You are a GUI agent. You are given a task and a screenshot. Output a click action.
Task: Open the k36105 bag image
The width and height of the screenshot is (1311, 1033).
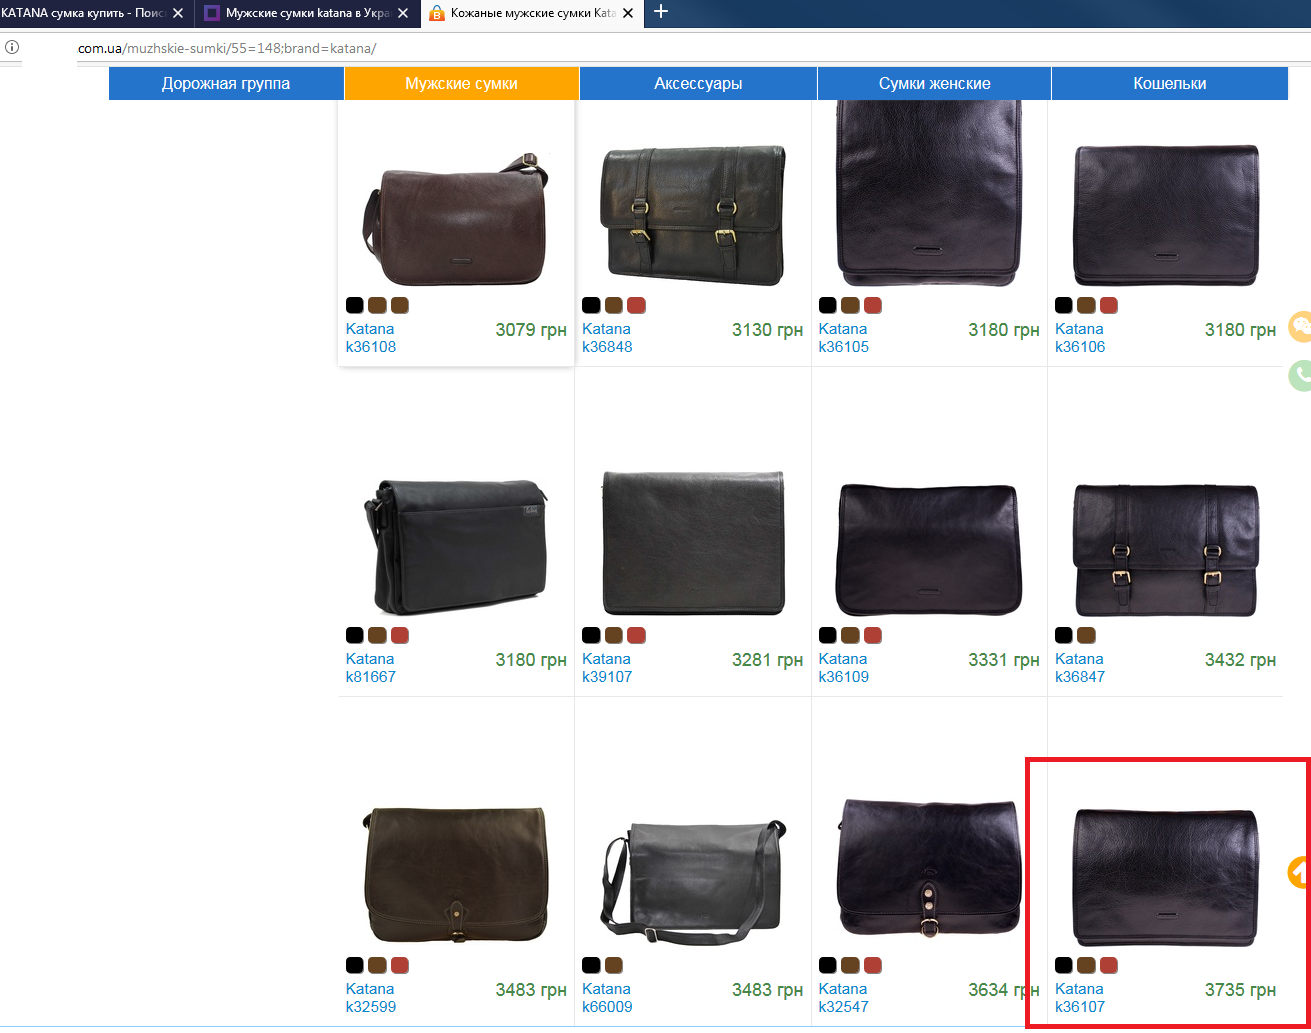click(929, 193)
